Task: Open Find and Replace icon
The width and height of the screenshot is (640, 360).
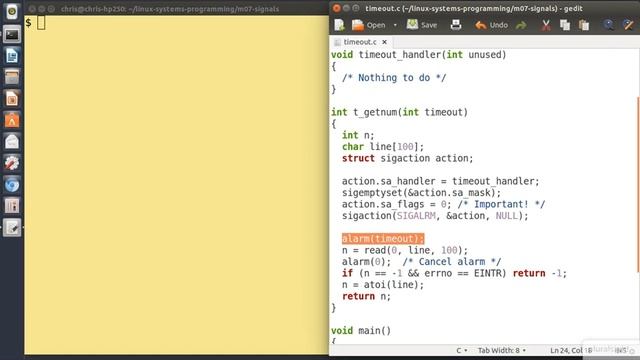Action: [628, 25]
